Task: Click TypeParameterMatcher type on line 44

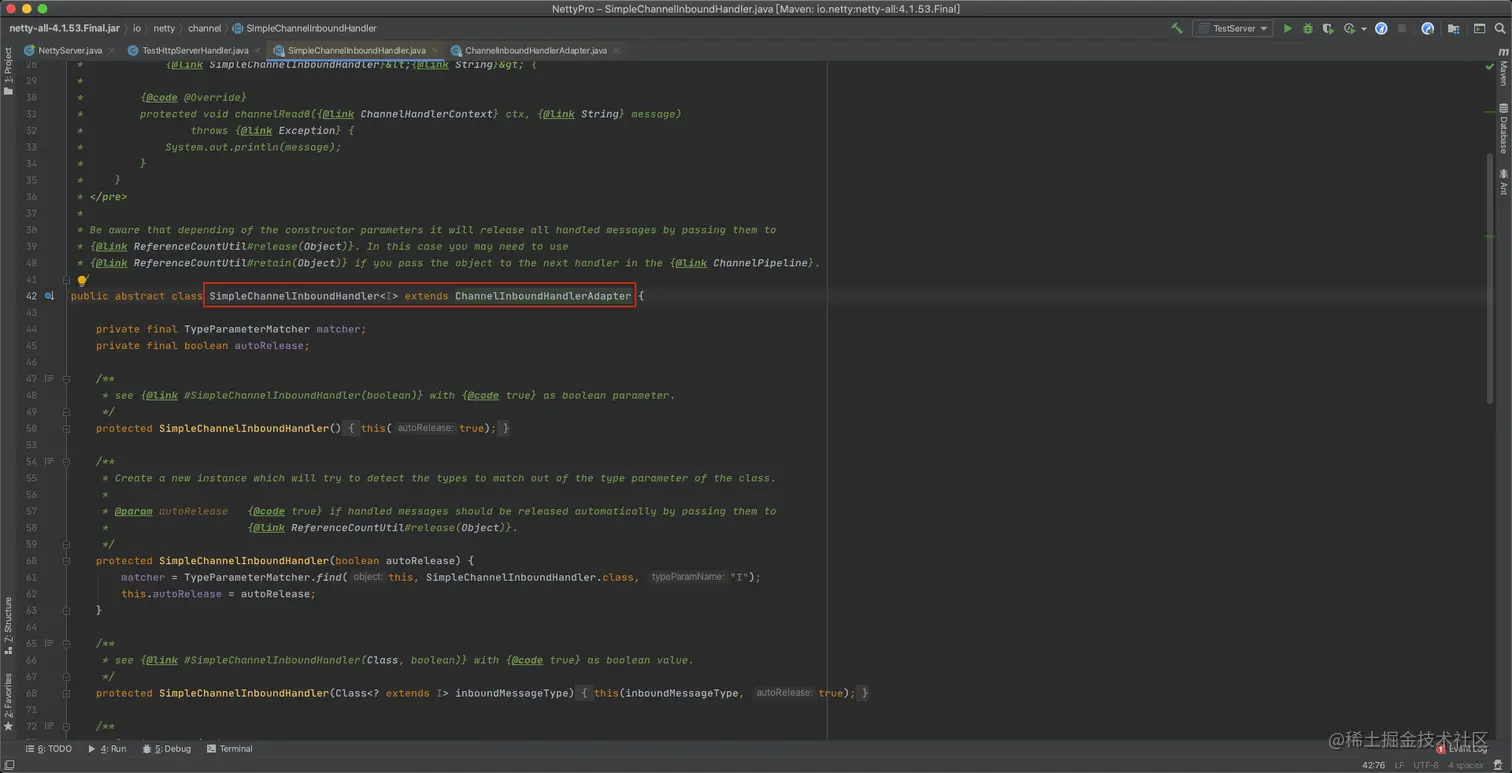Action: point(246,329)
